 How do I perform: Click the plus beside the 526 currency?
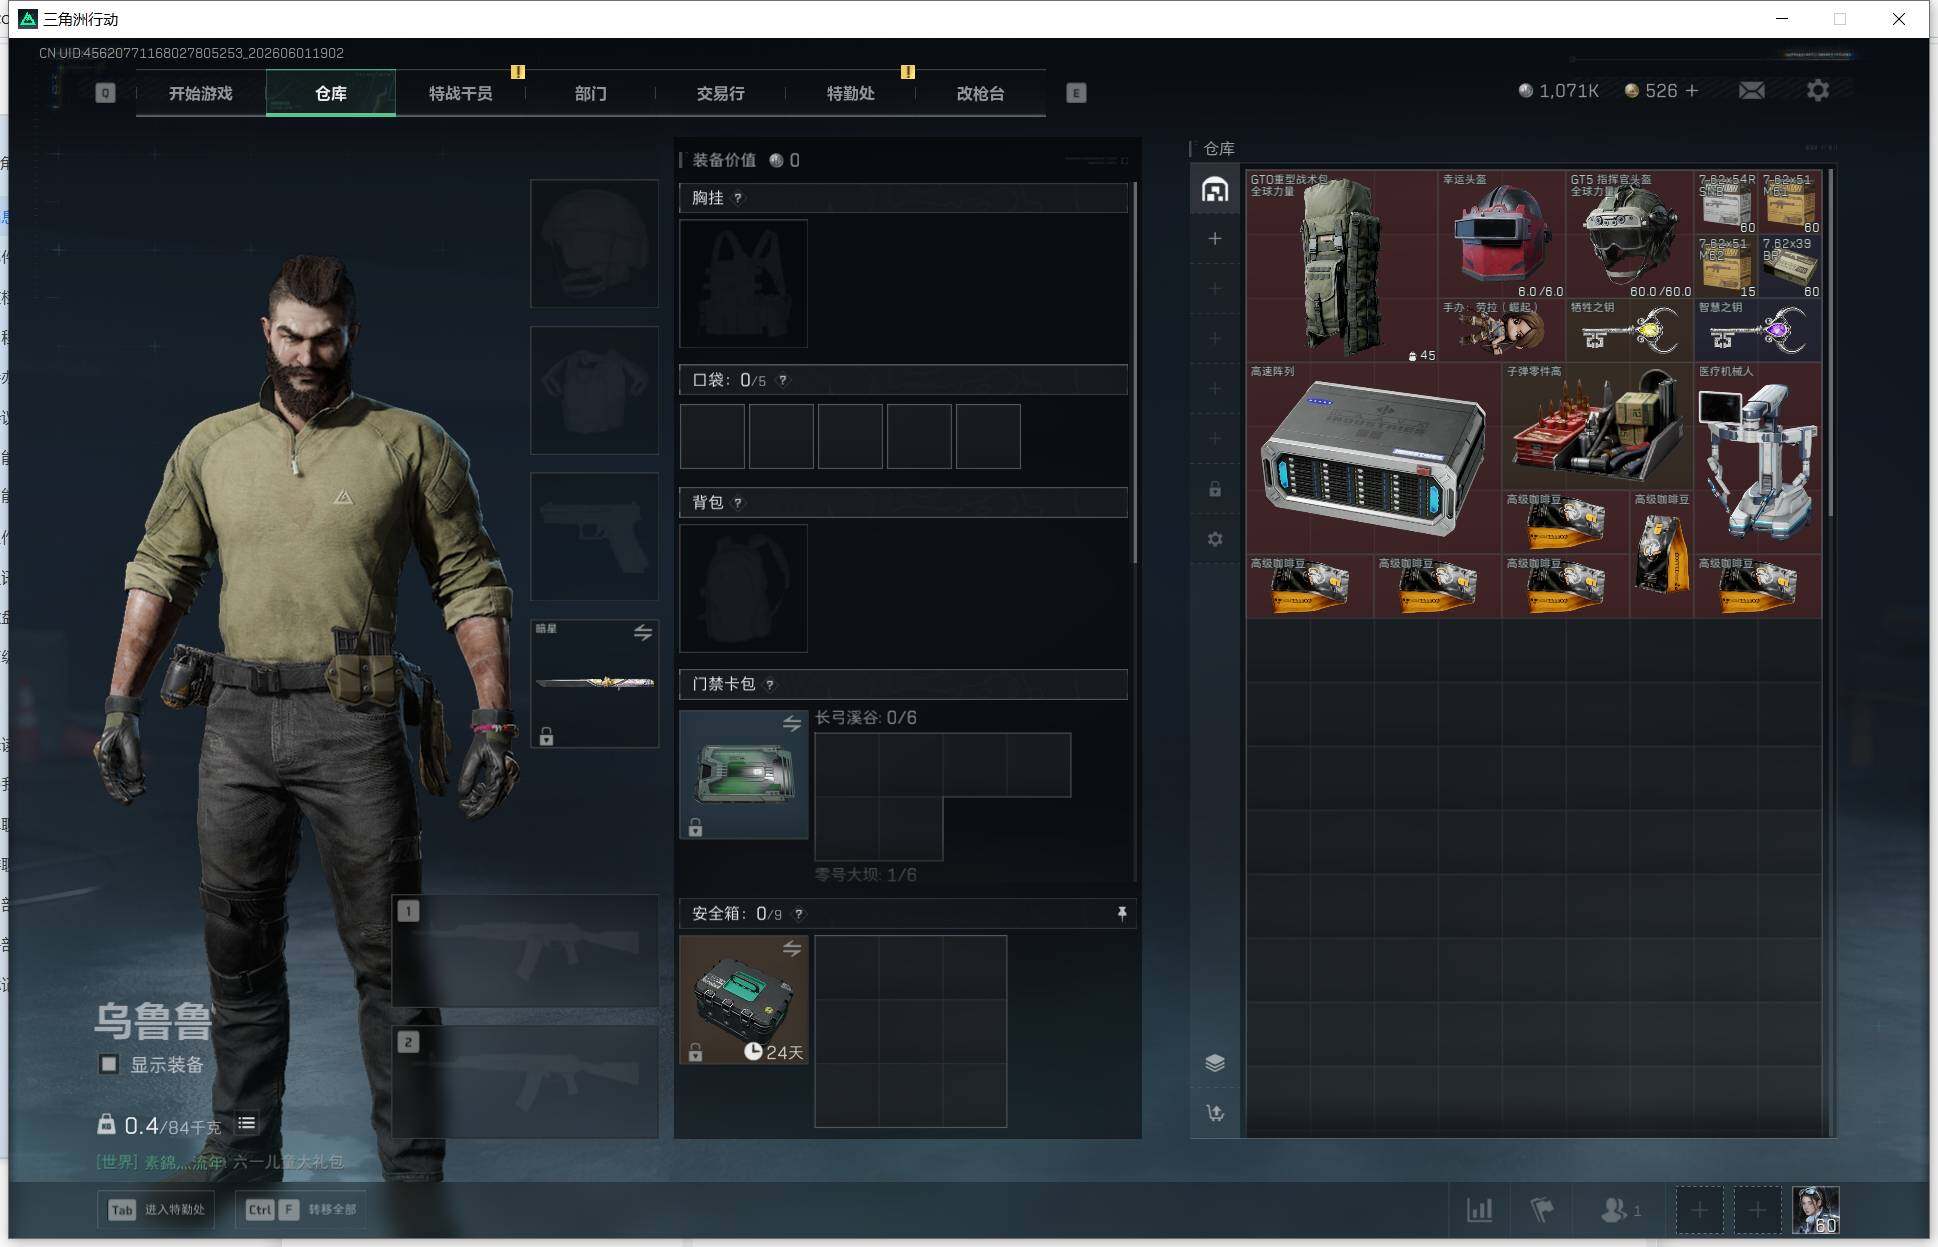coord(1692,91)
